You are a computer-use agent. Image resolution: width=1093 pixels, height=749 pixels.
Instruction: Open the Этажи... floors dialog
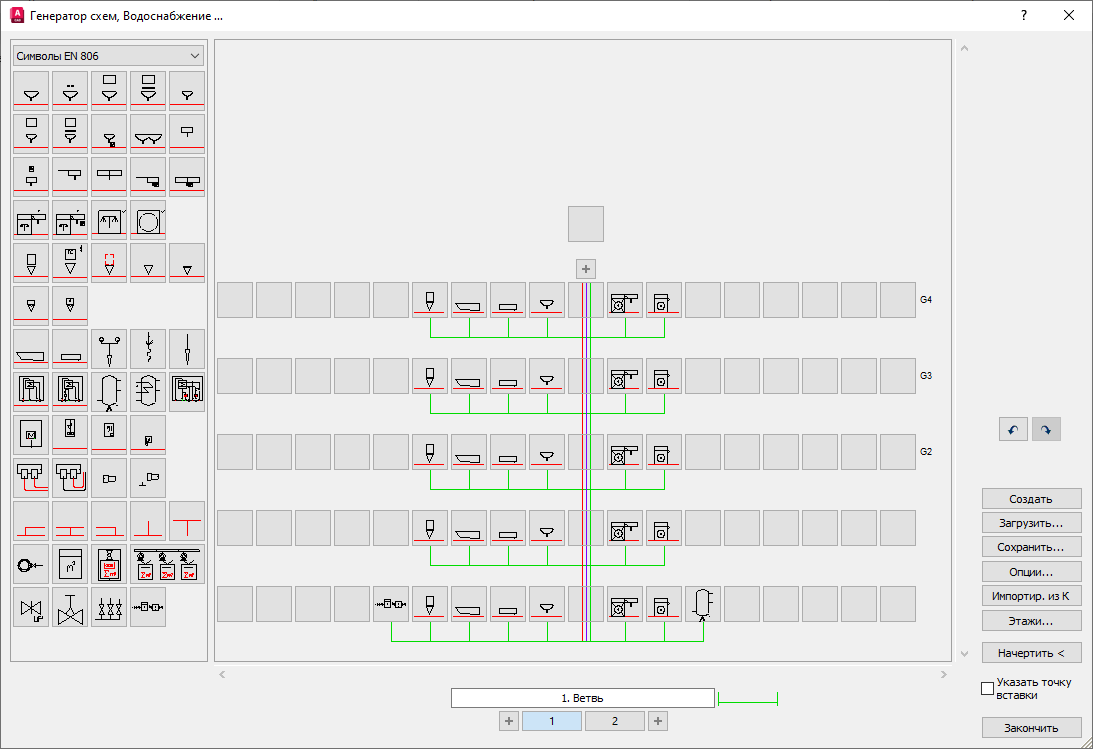(1032, 621)
